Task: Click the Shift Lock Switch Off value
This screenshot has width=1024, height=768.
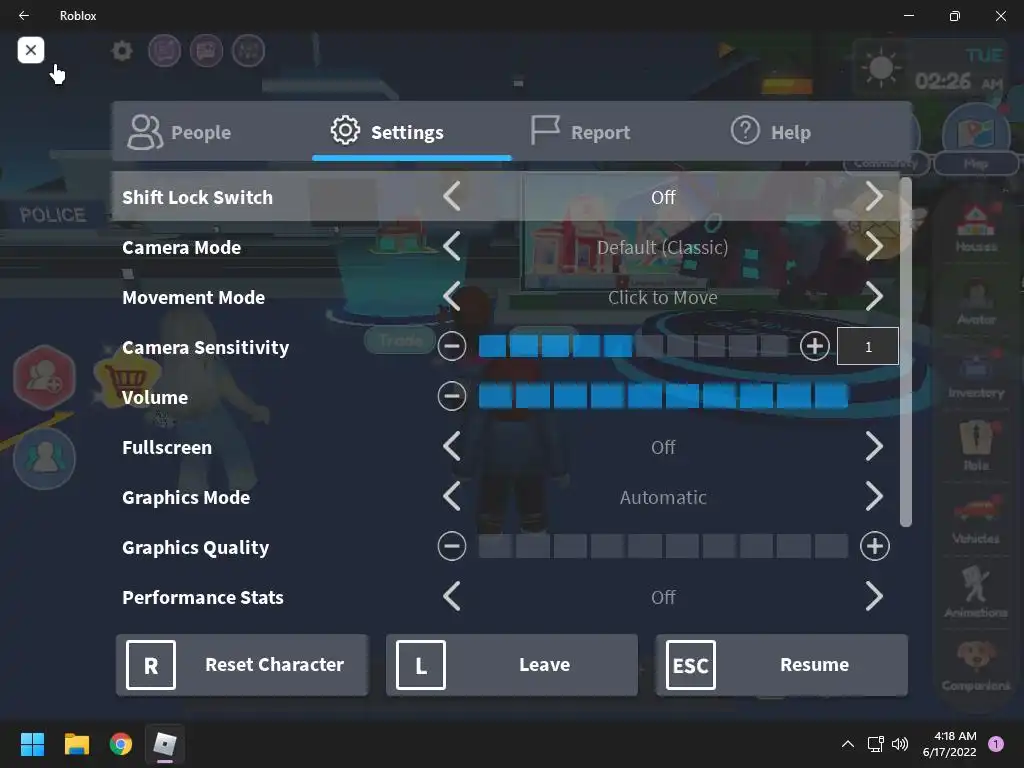Action: tap(663, 197)
